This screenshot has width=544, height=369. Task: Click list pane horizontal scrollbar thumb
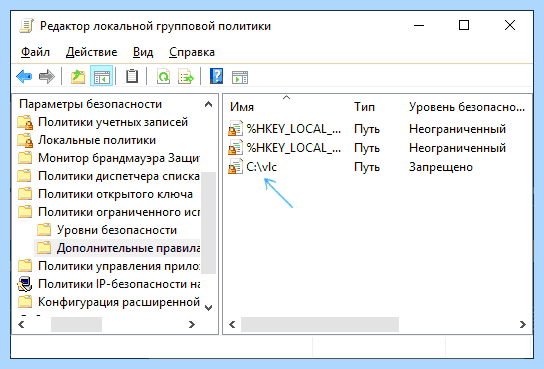(320, 325)
